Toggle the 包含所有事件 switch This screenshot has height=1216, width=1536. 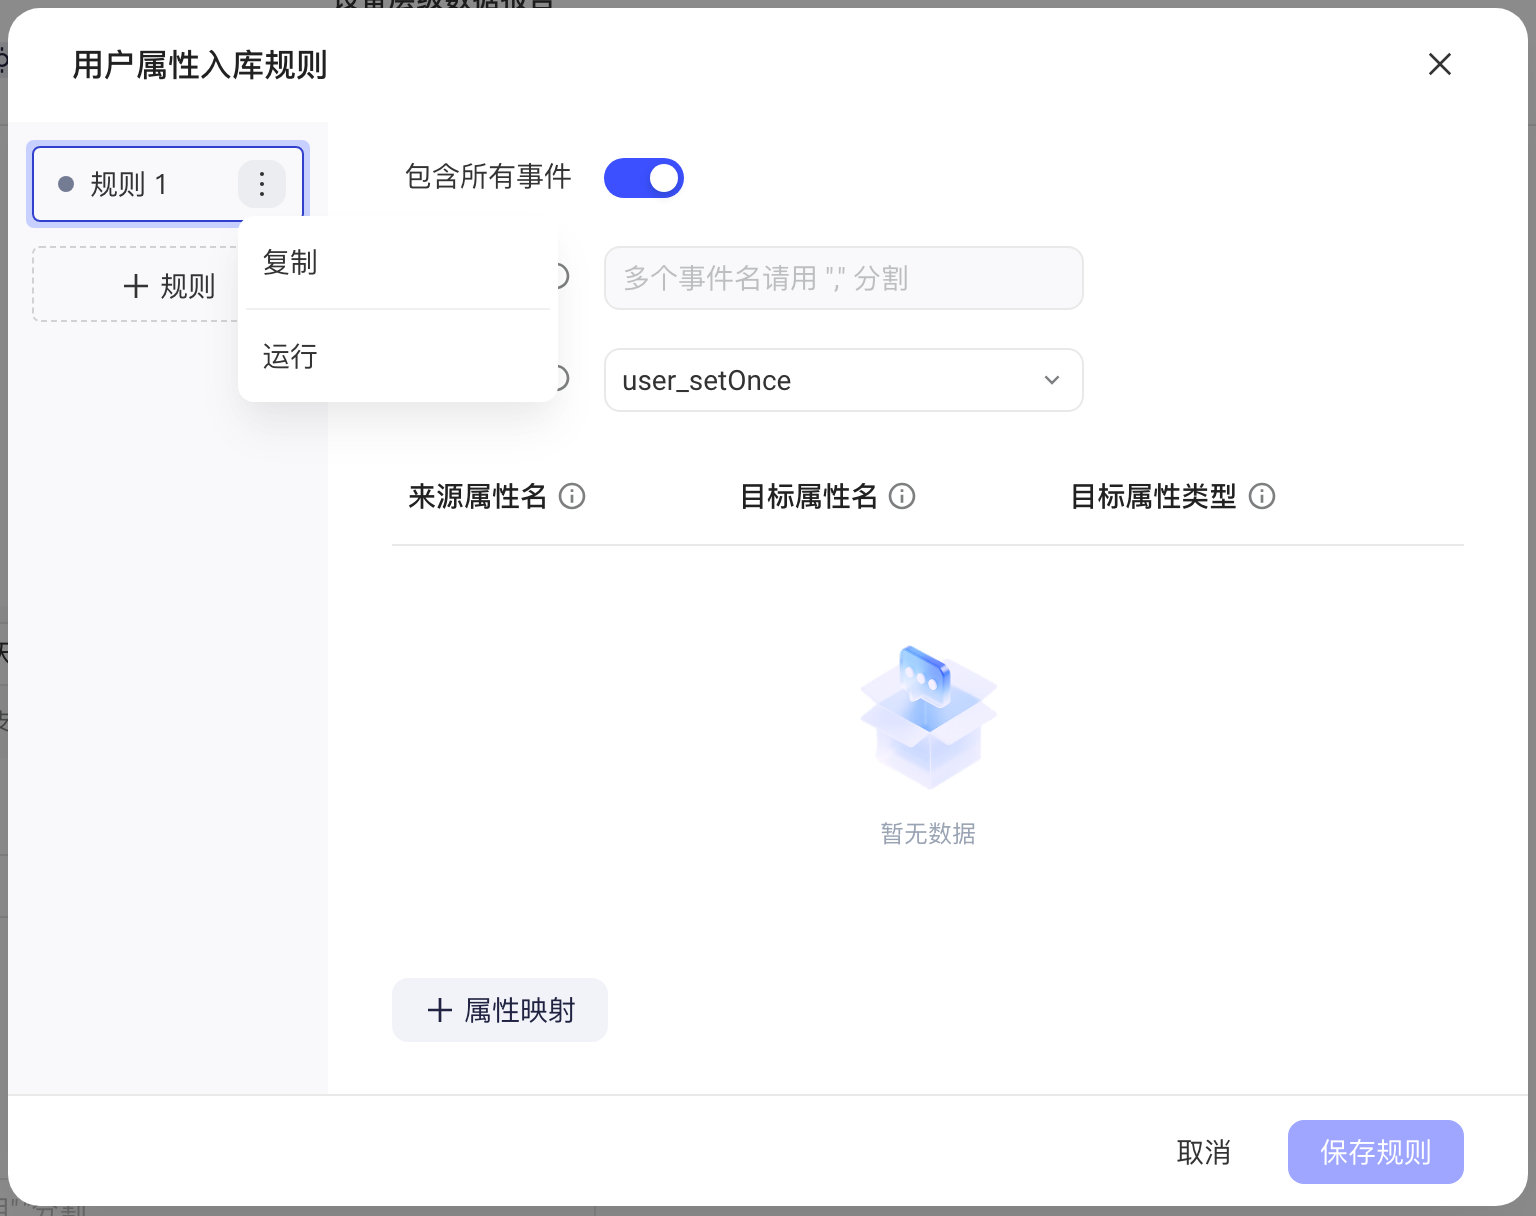click(x=644, y=178)
